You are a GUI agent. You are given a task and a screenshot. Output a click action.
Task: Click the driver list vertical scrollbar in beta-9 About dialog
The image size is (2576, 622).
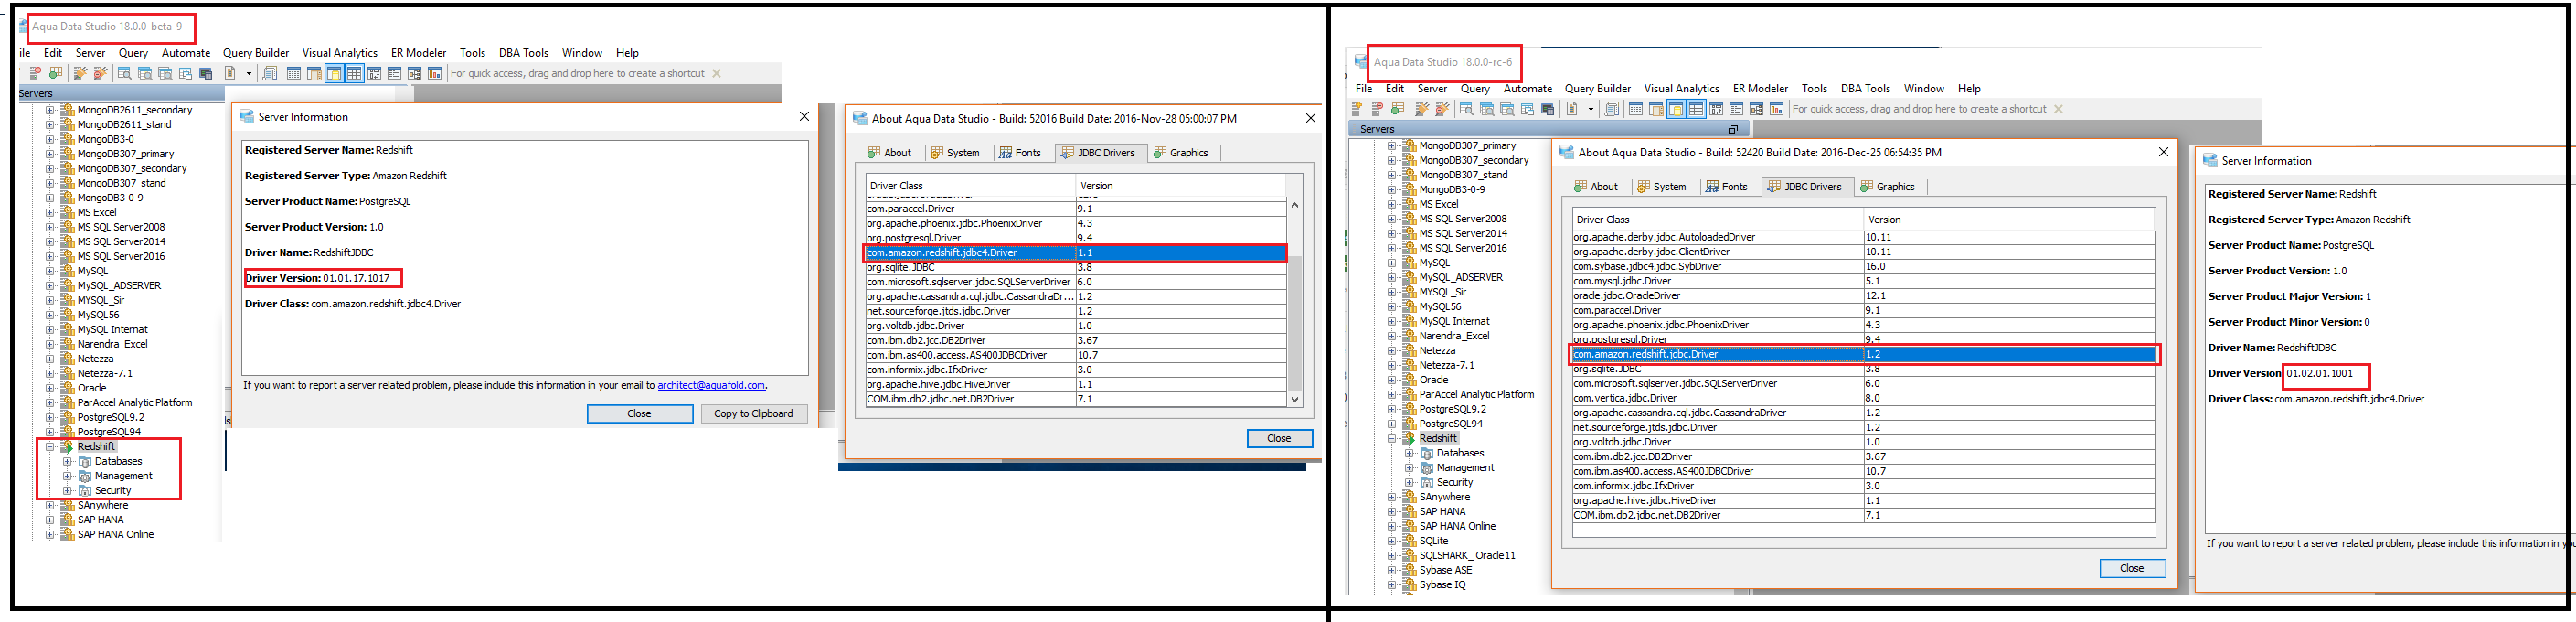[x=1294, y=301]
